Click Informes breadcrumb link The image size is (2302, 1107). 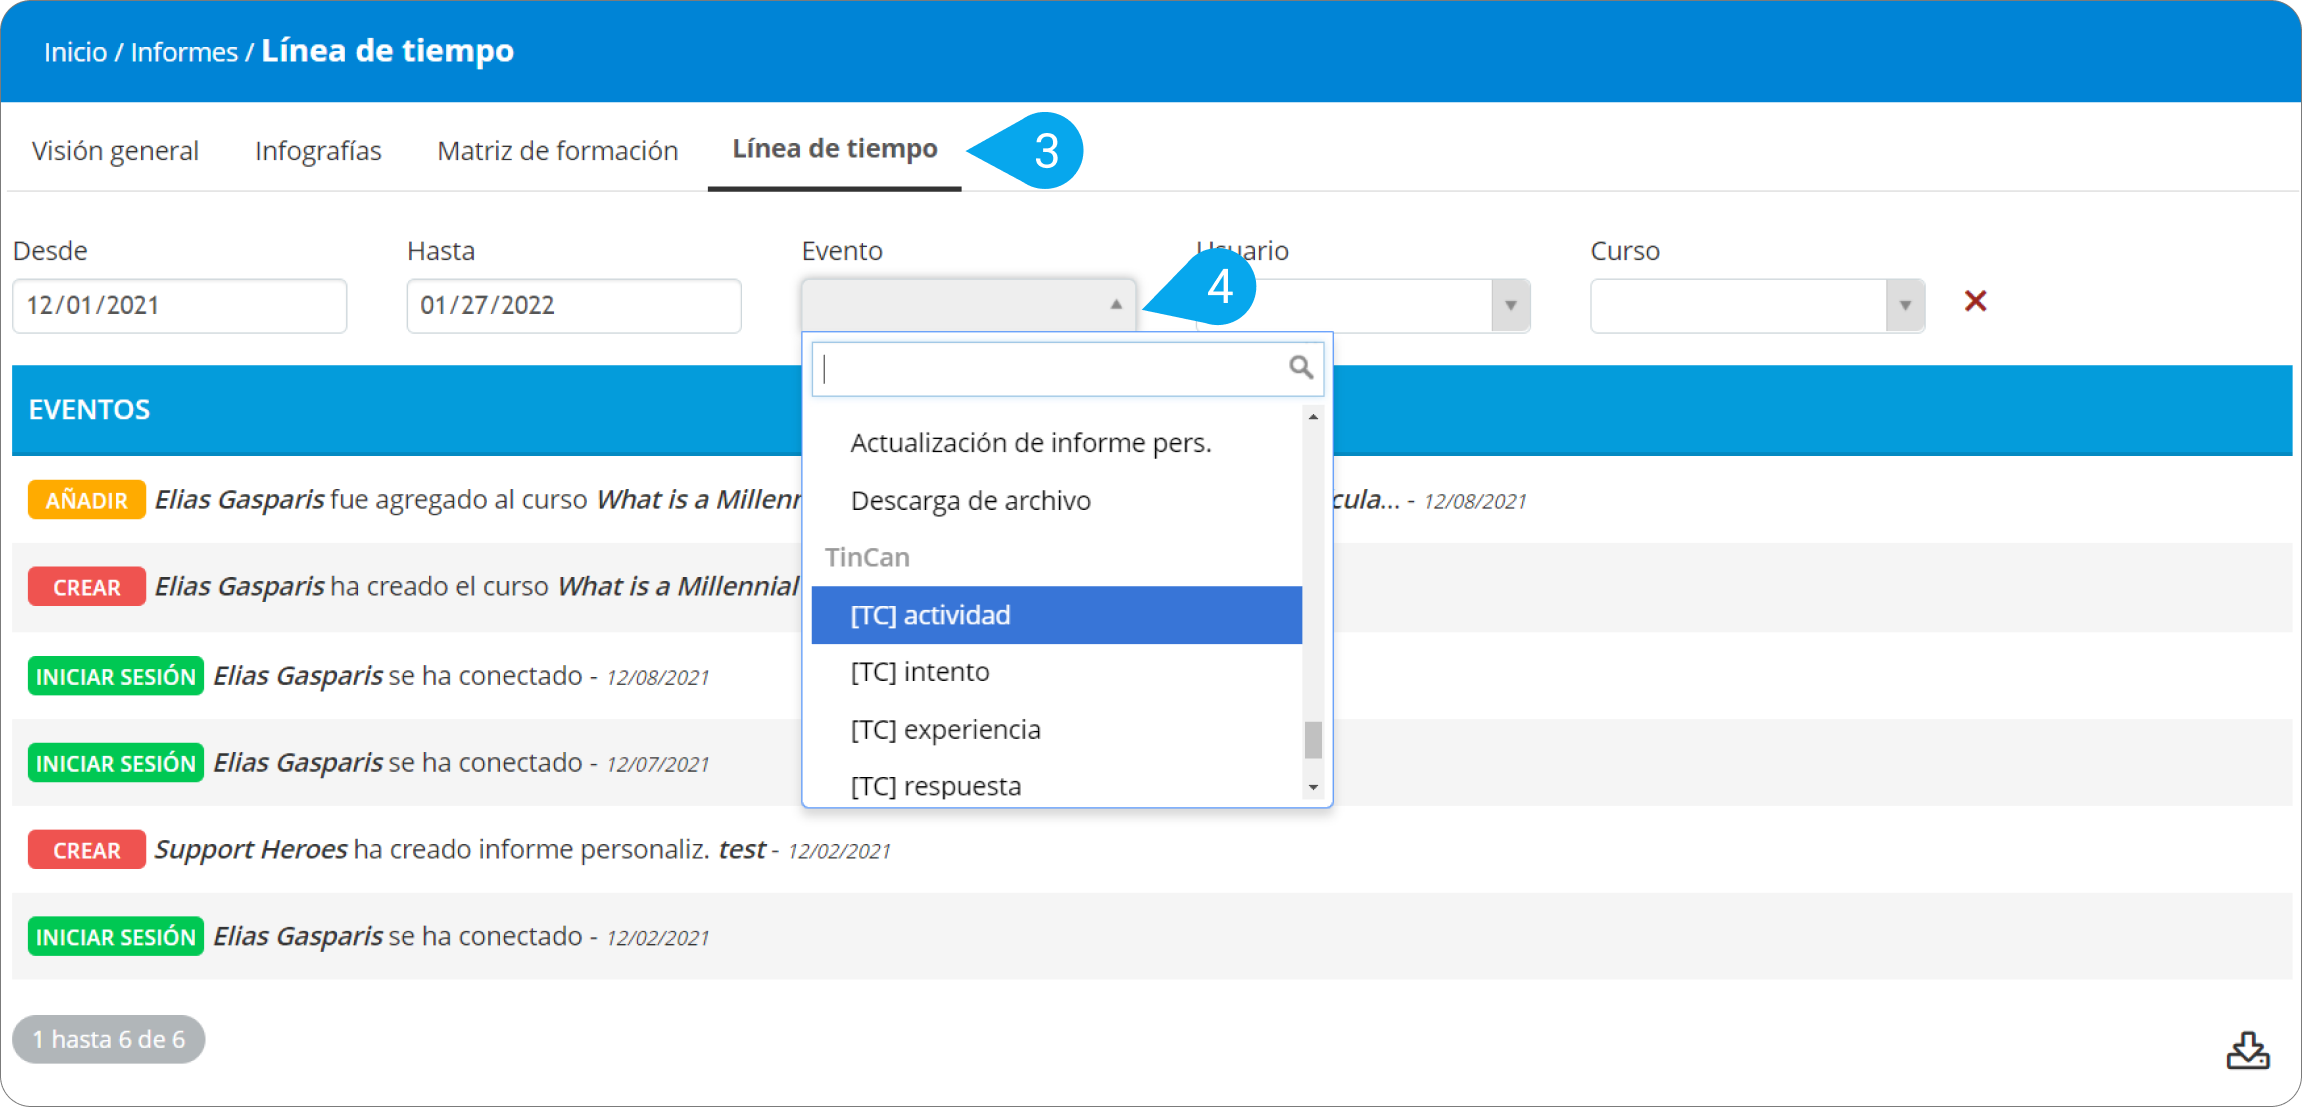[x=184, y=52]
